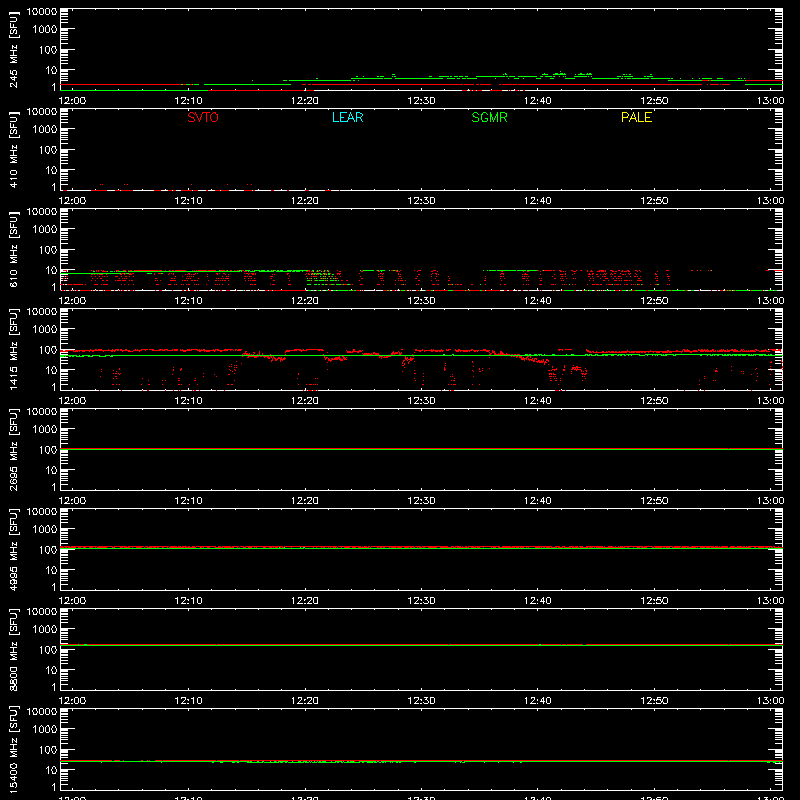Click 12:30 tick label under 4995 MHz plot

coord(421,601)
